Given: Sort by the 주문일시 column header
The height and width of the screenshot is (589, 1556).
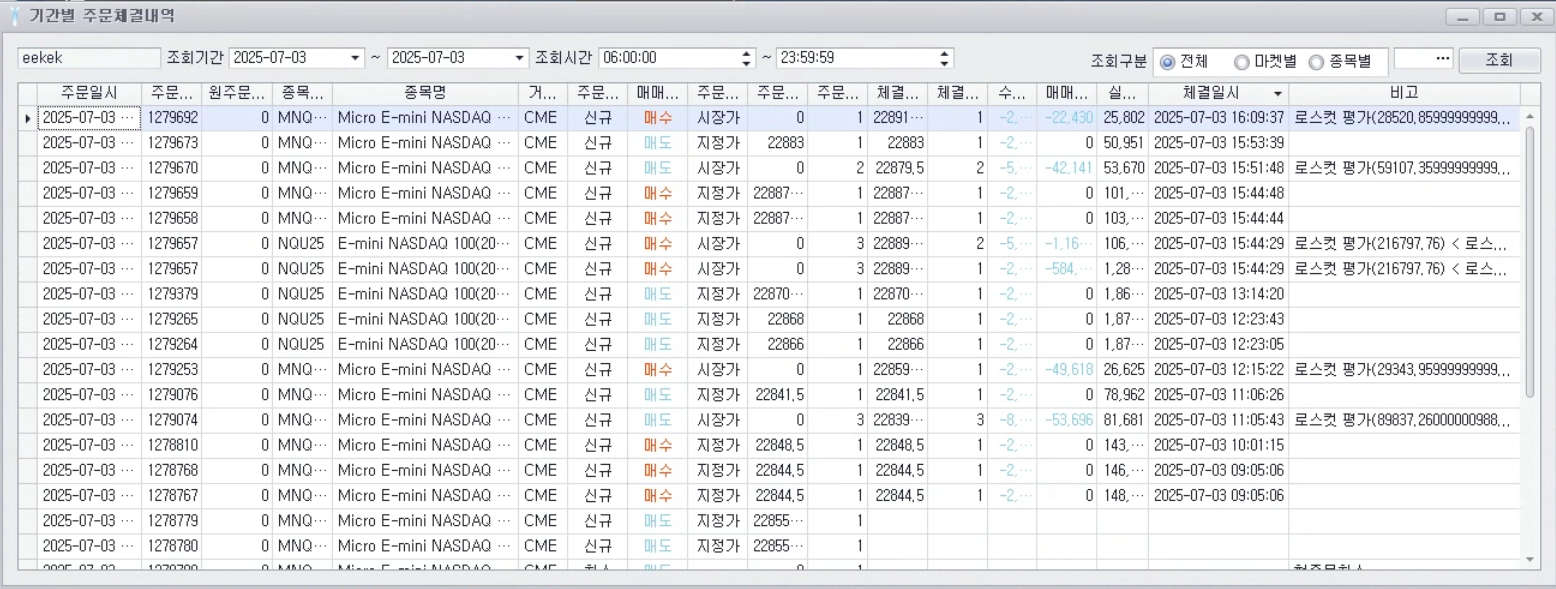Looking at the screenshot, I should (89, 93).
